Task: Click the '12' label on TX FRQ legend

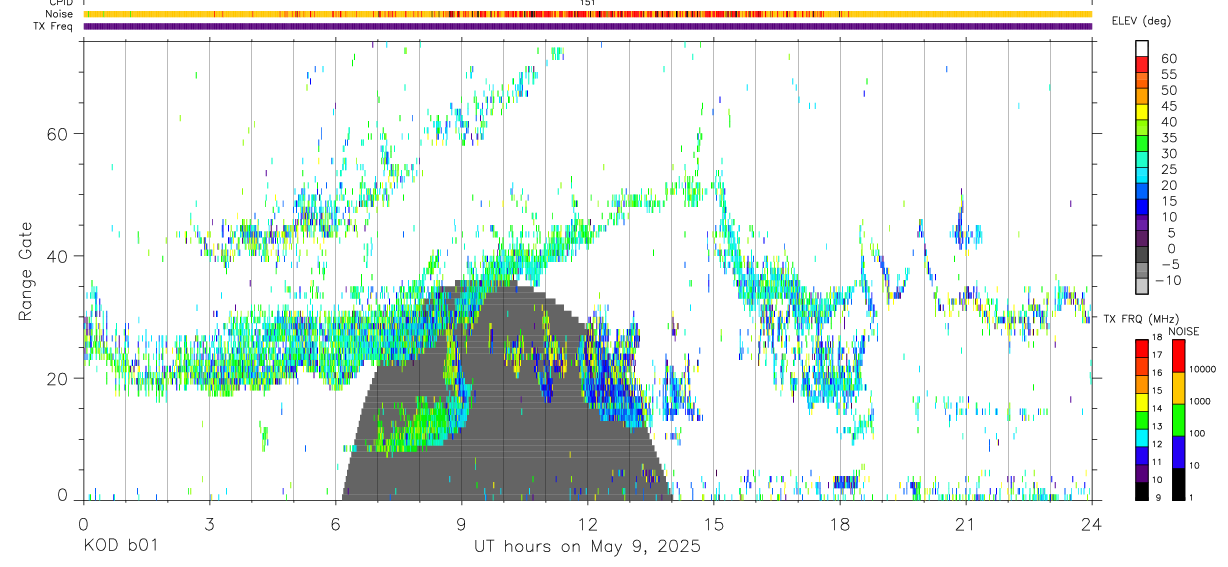Action: [x=1157, y=444]
